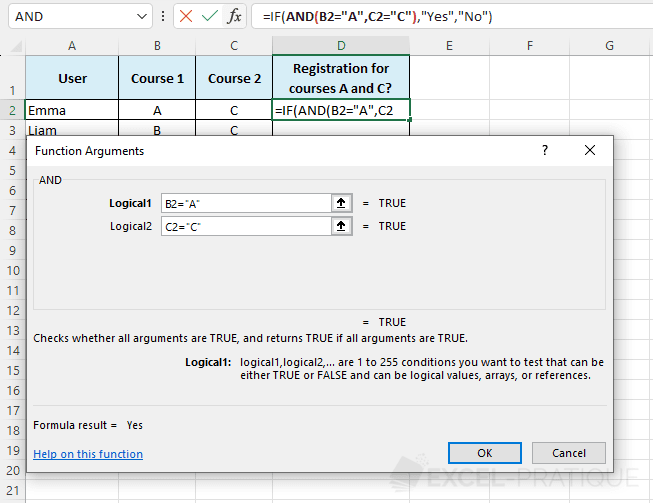
Task: Click the 'Course 2' header cell
Action: pyautogui.click(x=234, y=78)
